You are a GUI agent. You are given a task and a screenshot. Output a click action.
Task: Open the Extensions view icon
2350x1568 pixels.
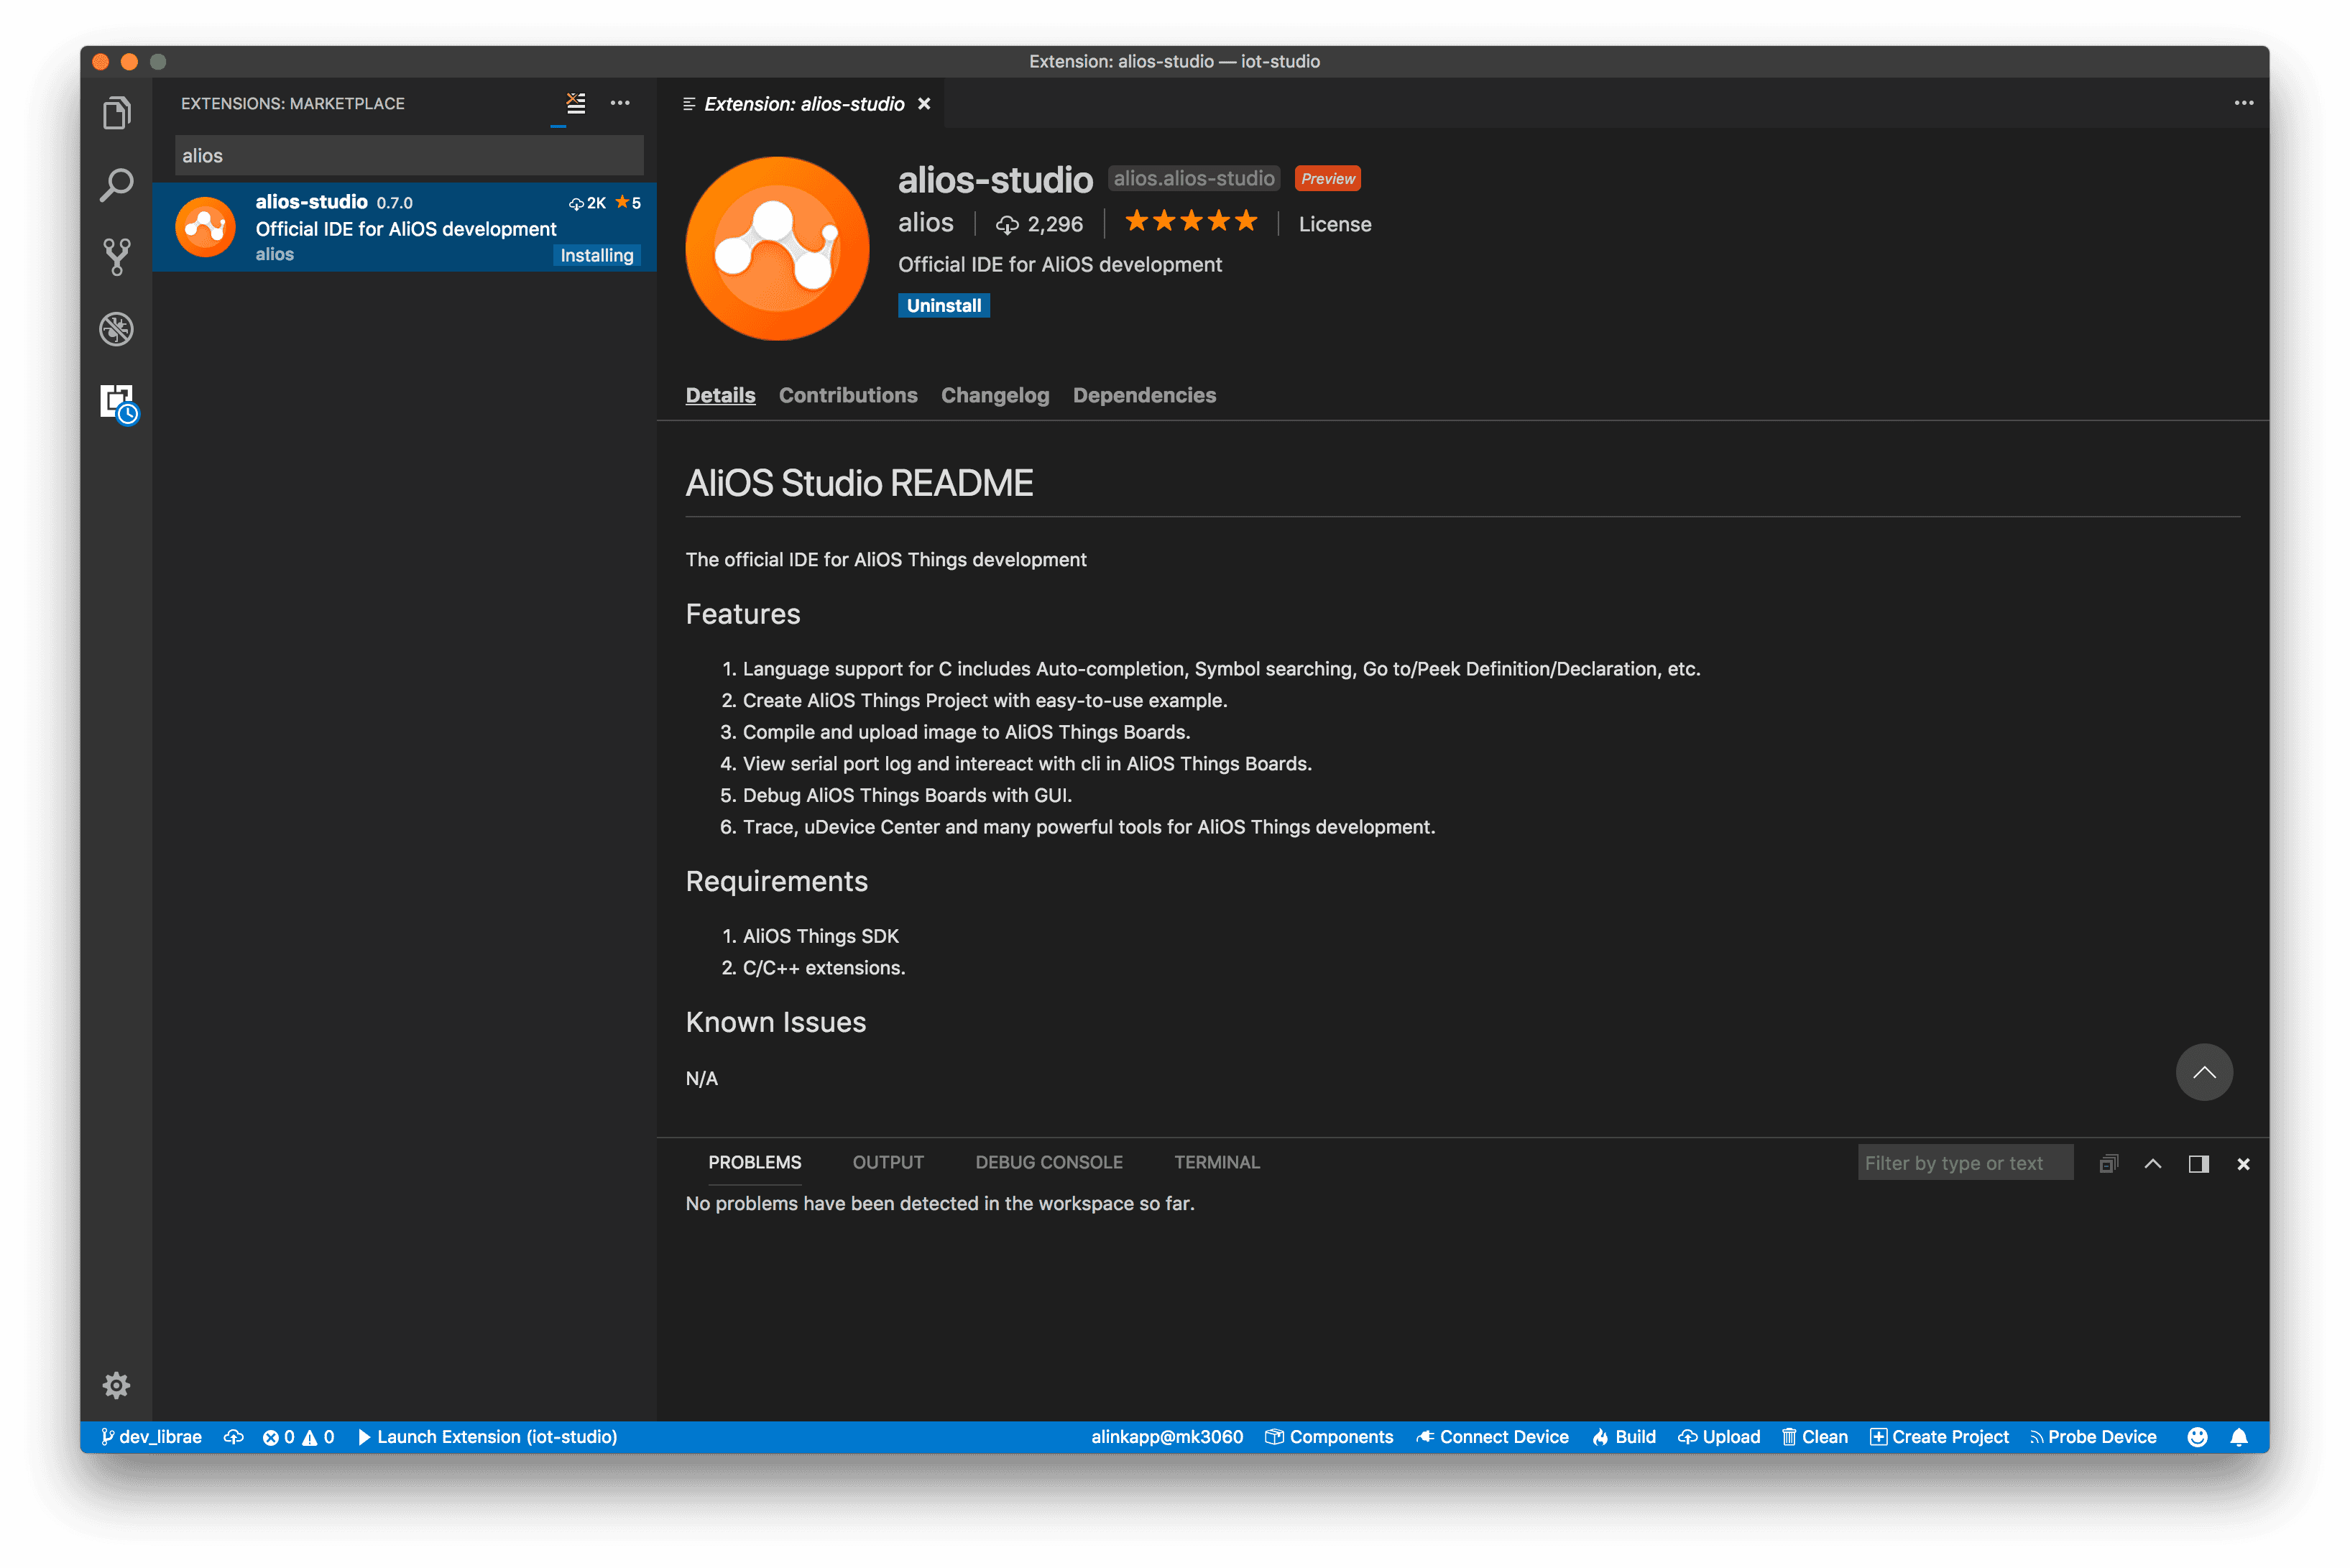117,402
